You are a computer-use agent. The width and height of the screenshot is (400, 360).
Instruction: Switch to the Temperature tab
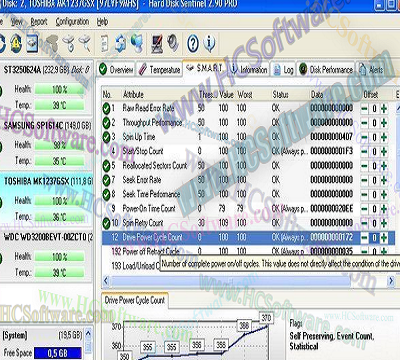pyautogui.click(x=160, y=70)
